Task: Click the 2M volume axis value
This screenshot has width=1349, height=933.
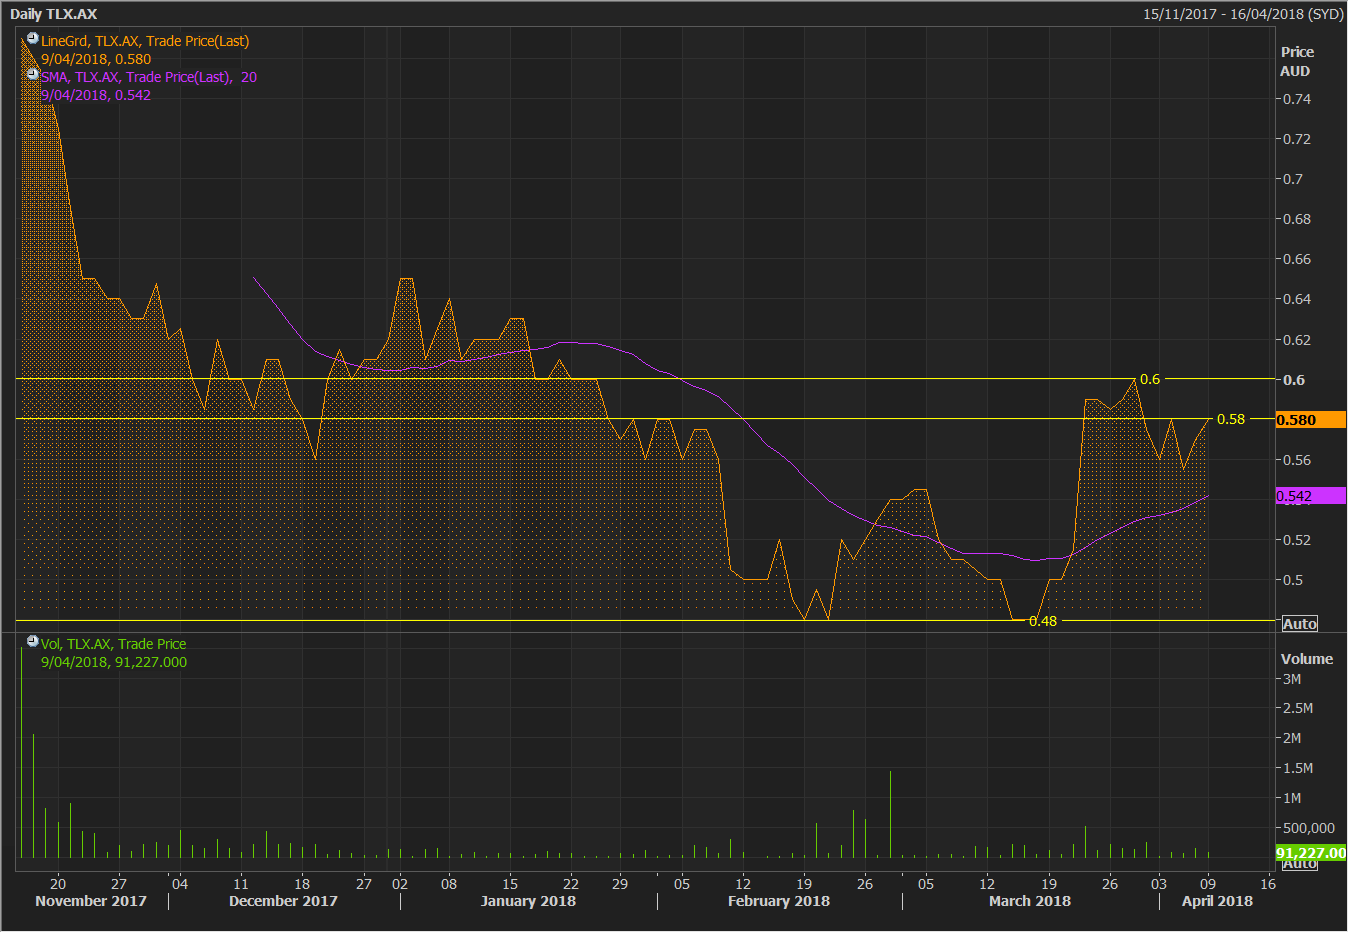Action: [x=1292, y=738]
